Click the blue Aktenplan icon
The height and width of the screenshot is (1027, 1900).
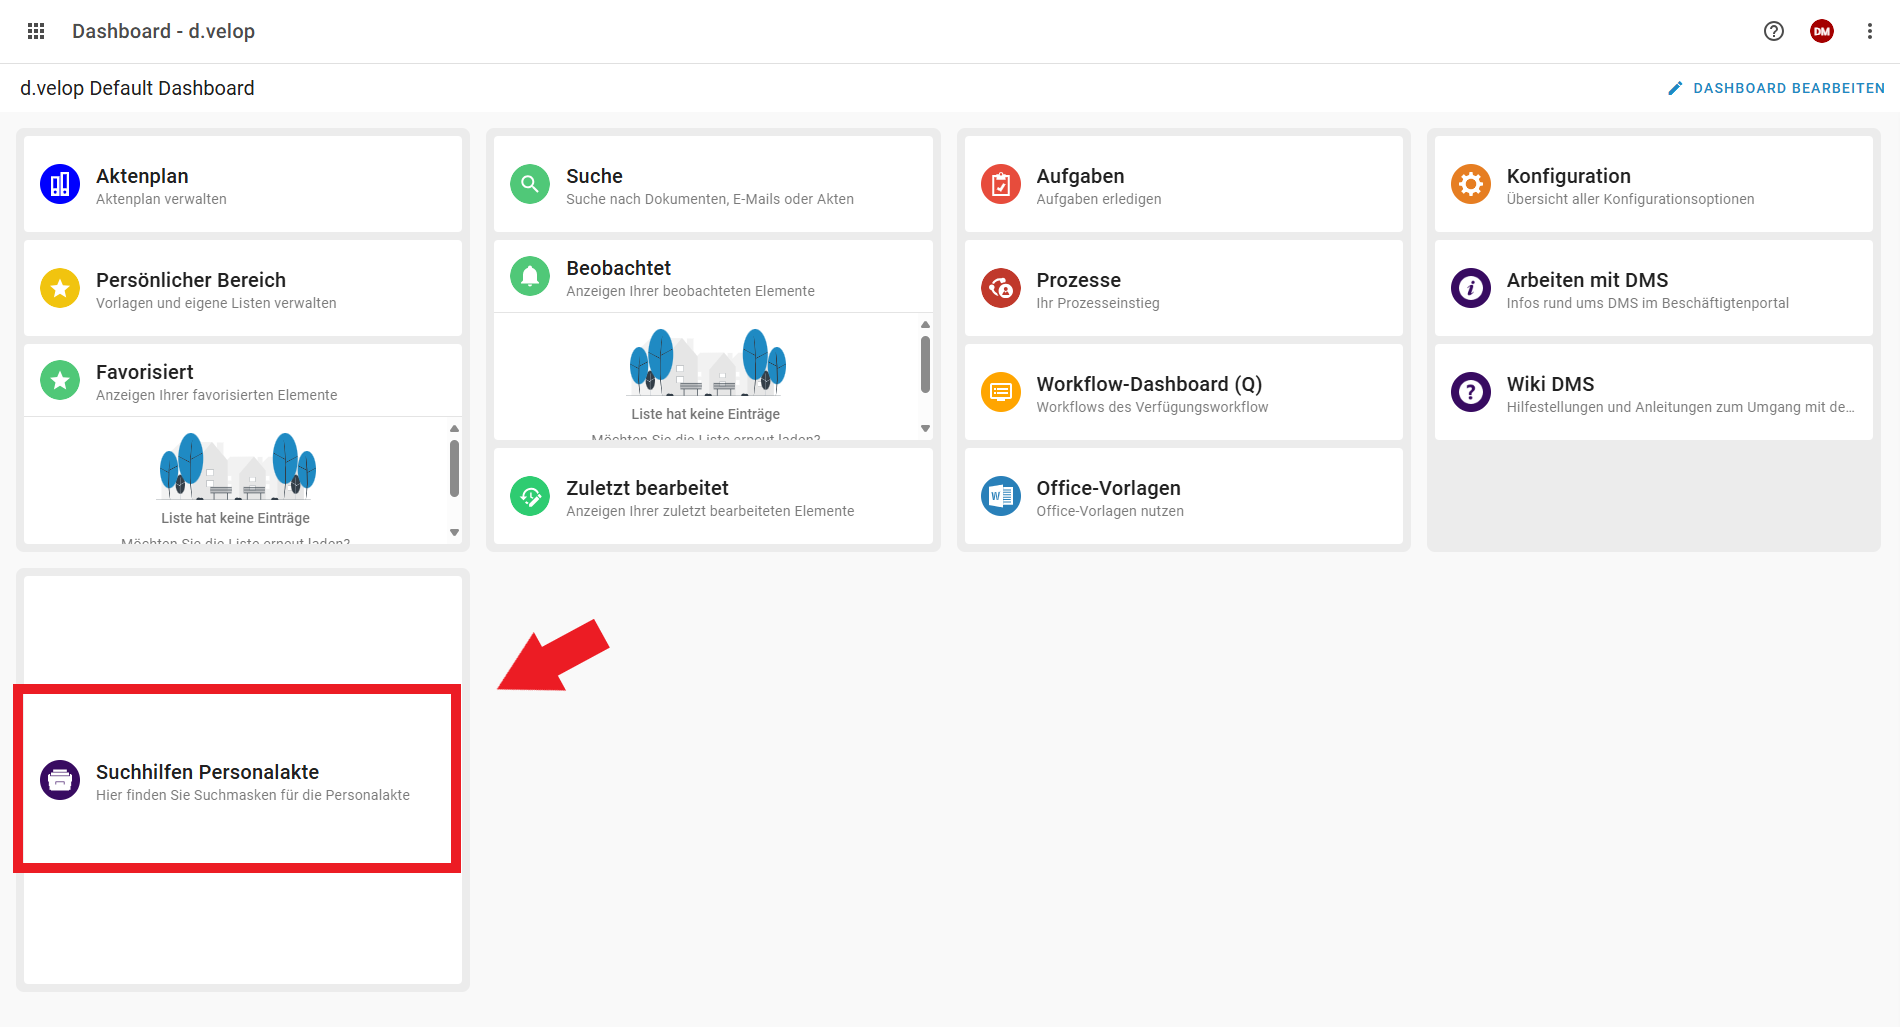tap(60, 184)
